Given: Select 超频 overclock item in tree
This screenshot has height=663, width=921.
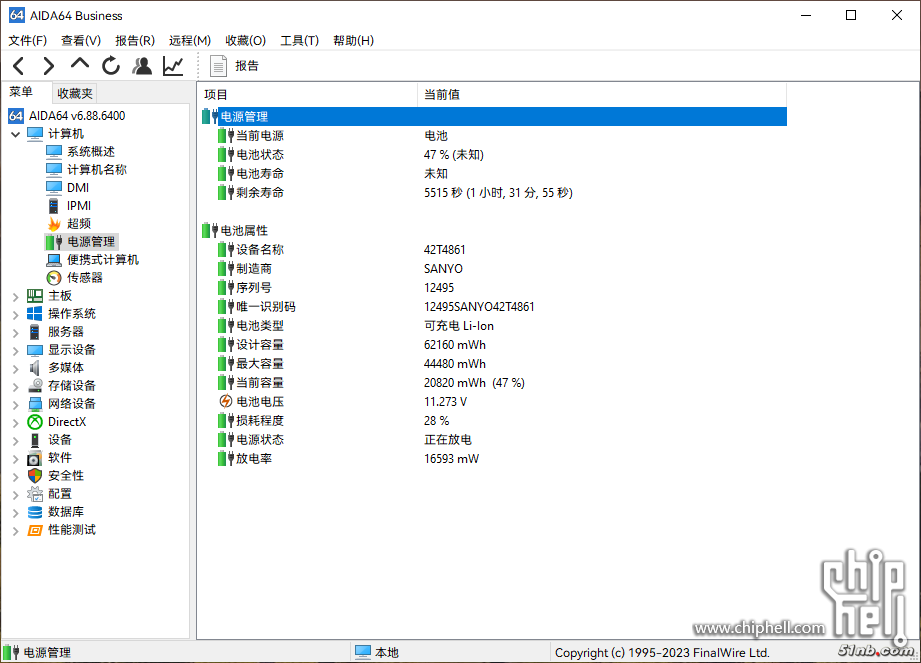Looking at the screenshot, I should tap(78, 224).
